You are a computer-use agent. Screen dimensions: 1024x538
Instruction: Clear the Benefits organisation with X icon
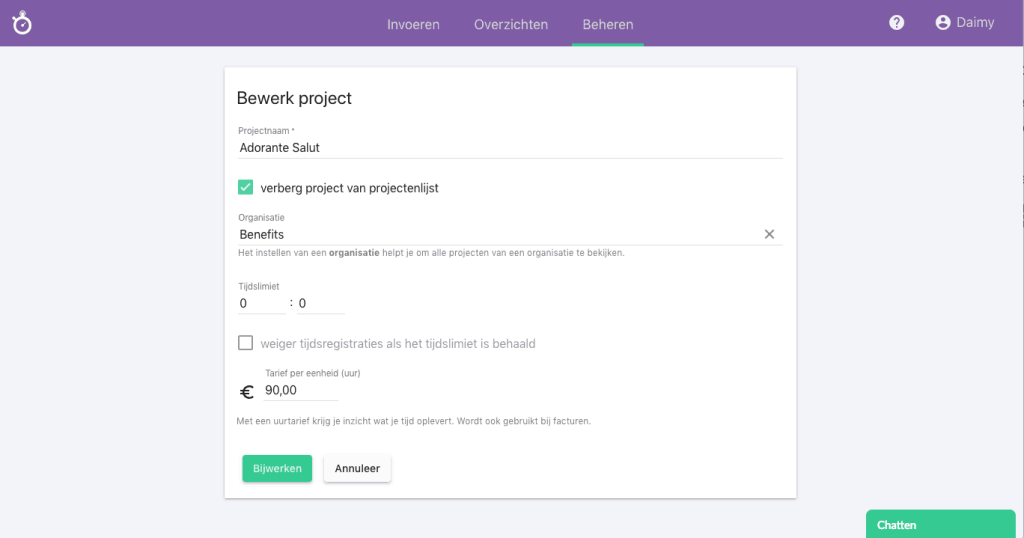[x=769, y=234]
